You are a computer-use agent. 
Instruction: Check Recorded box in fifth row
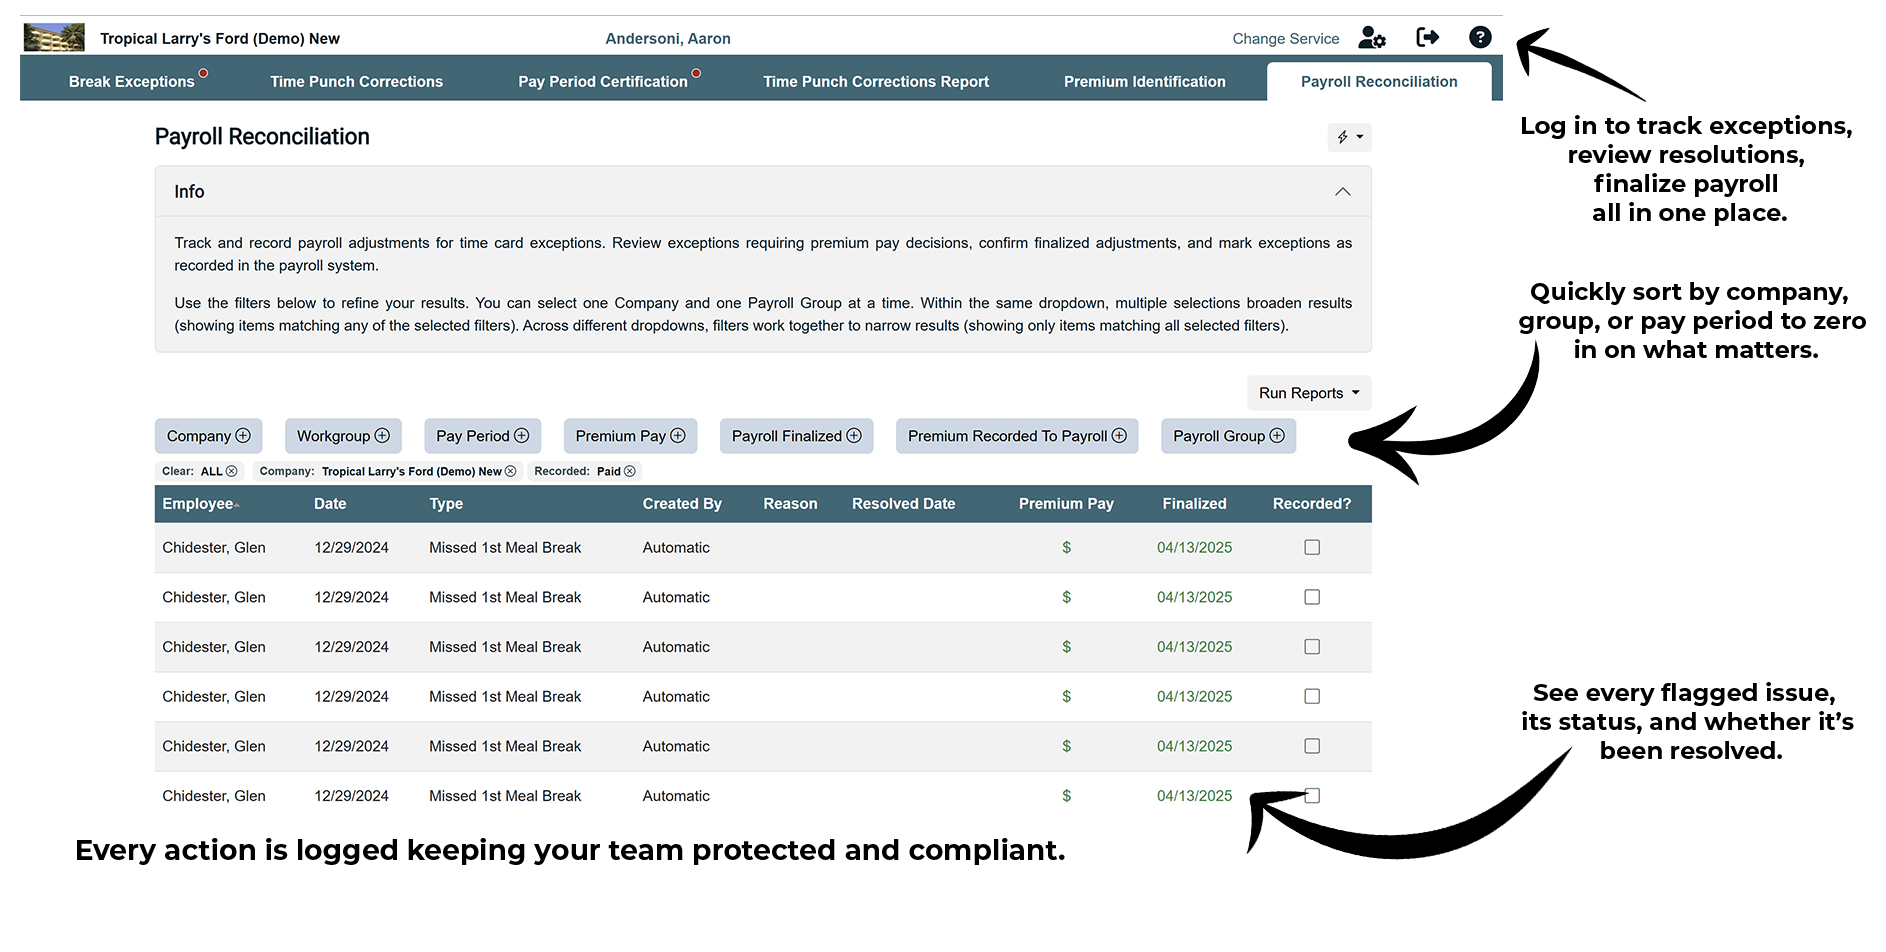[1312, 746]
